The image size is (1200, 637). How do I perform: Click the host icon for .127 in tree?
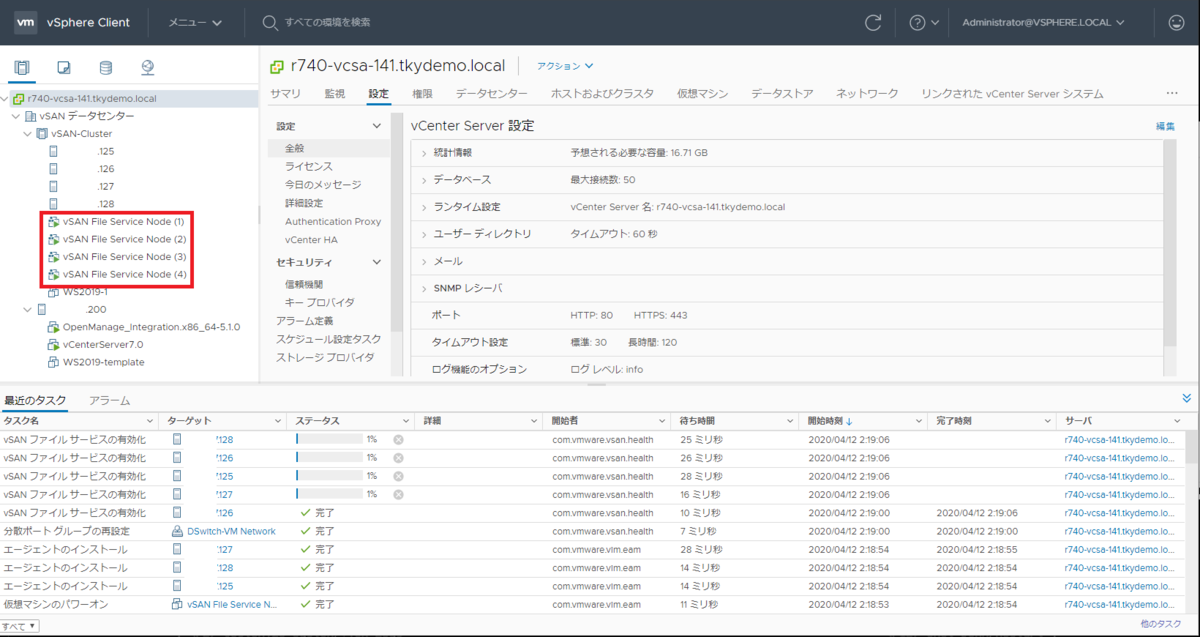pos(54,187)
